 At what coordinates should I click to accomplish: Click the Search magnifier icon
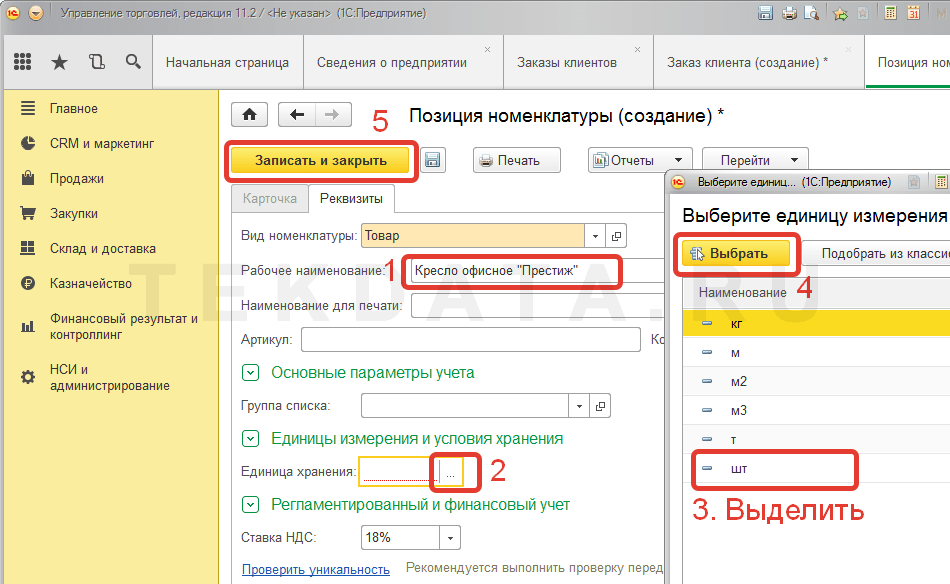[x=133, y=61]
